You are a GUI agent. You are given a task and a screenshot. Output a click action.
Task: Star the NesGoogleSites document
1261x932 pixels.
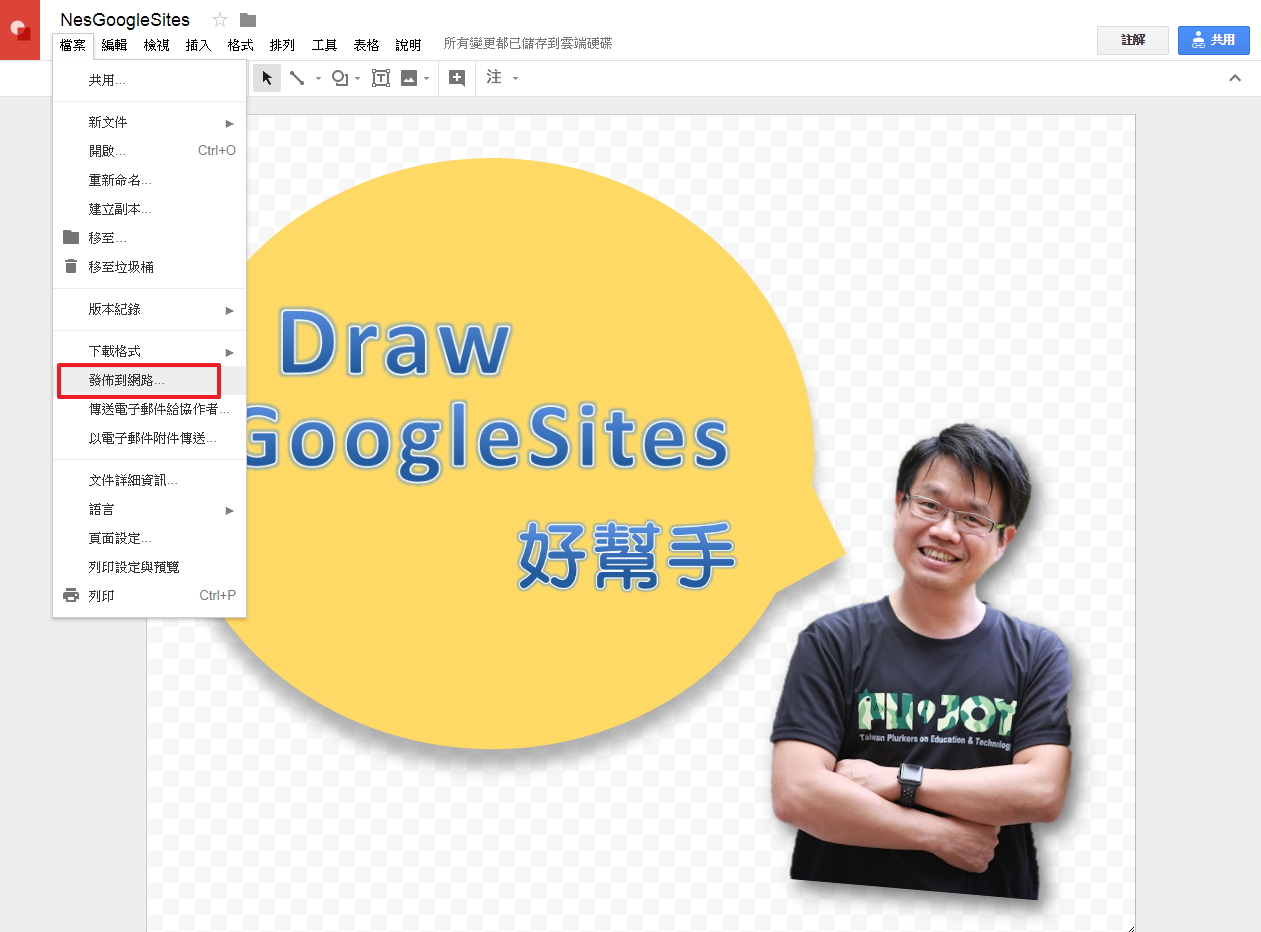[x=220, y=20]
